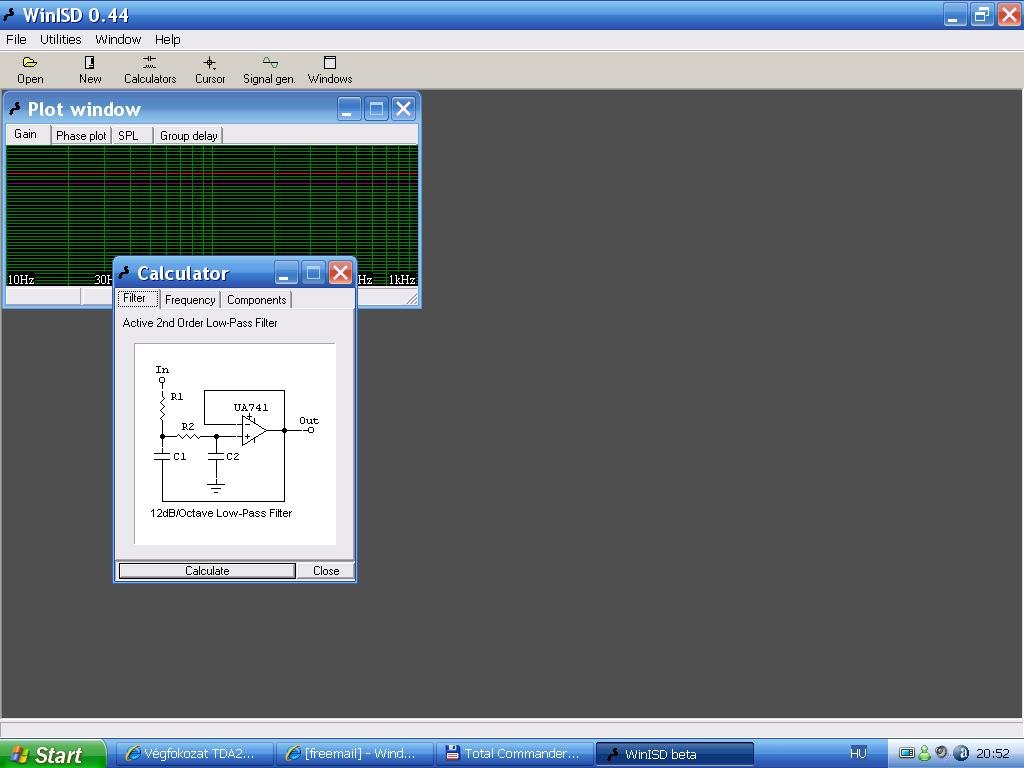The width and height of the screenshot is (1024, 768).
Task: Click the 1kHz axis label
Action: (x=402, y=280)
